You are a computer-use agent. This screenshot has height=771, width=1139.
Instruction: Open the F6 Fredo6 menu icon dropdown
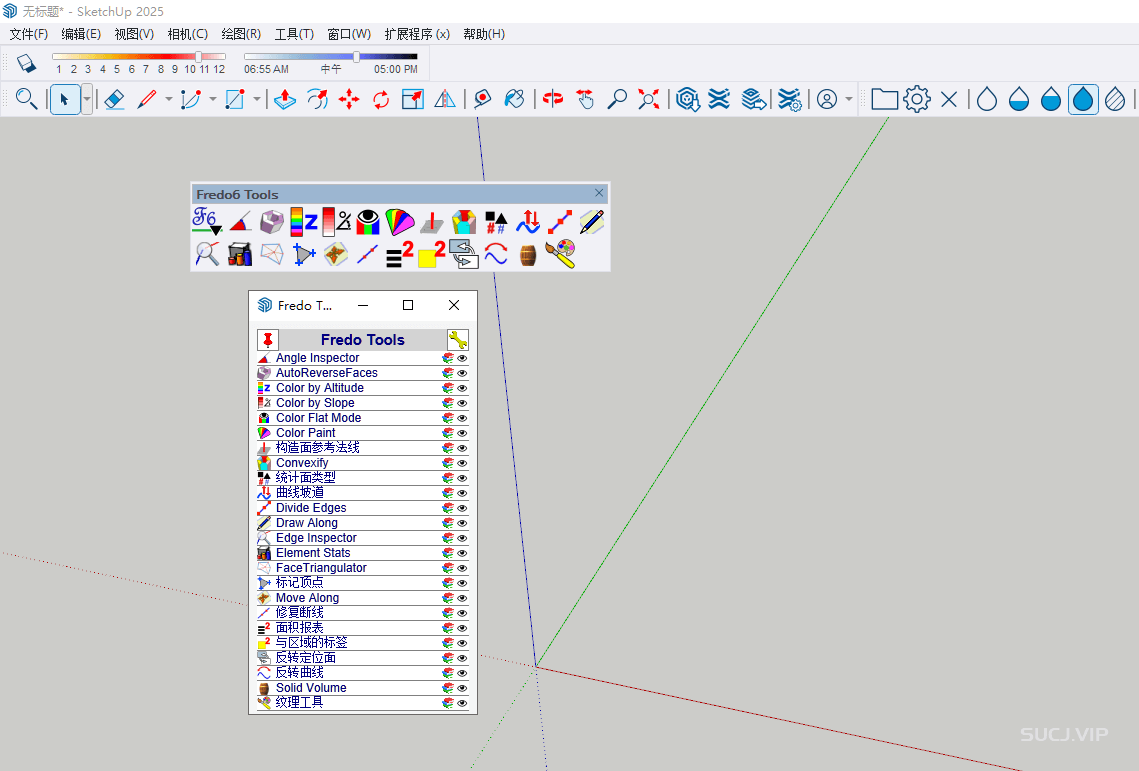[207, 222]
